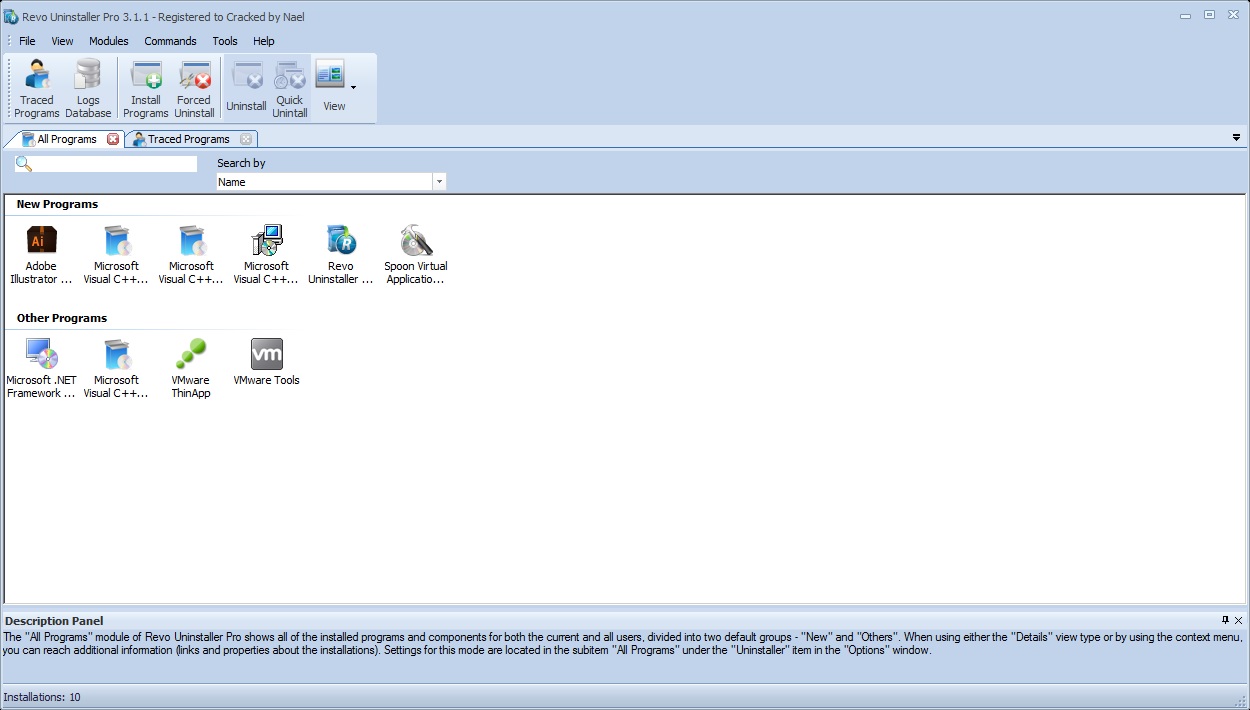Click the Description Panel title

coord(54,621)
